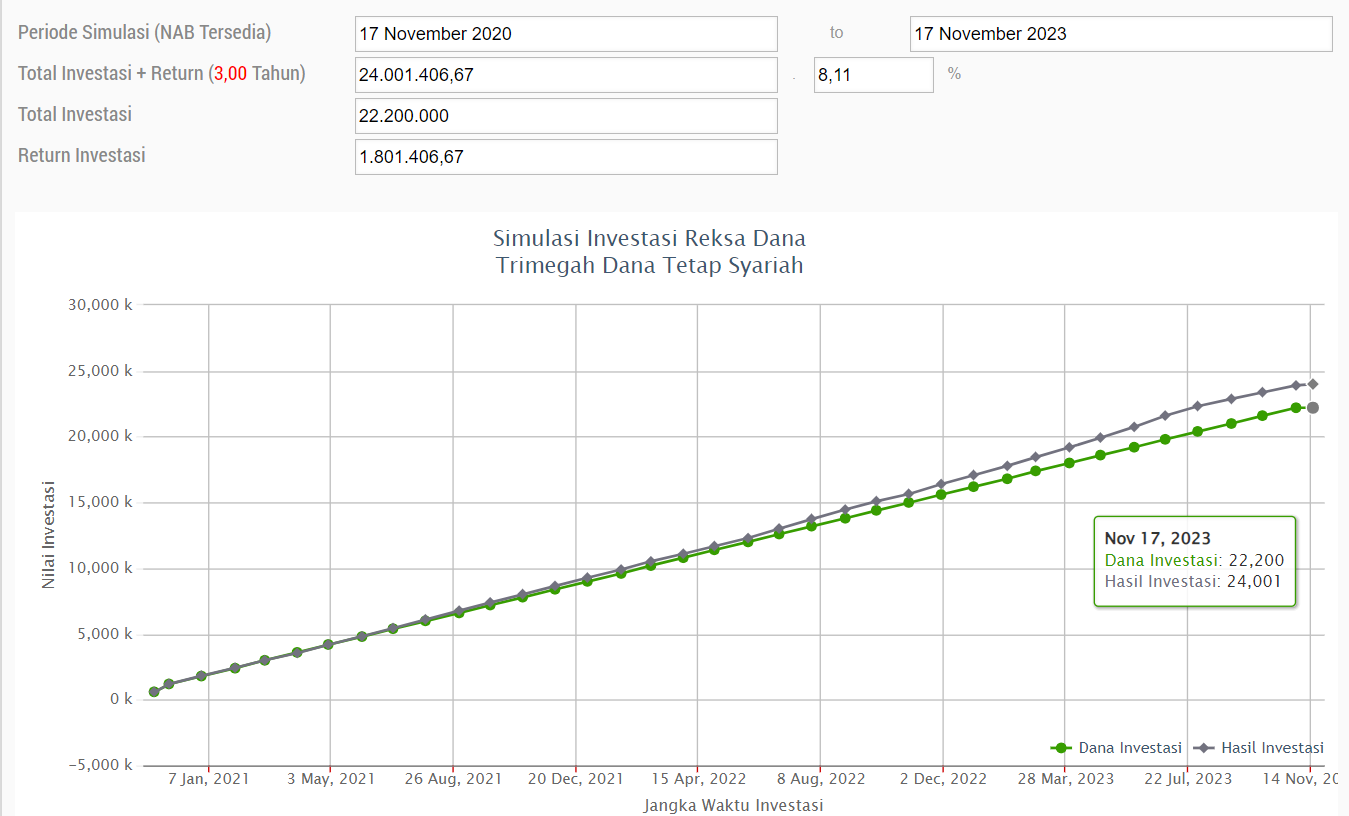Click the 'Total Investasi + Return' label
Viewport: 1349px width, 816px height.
pyautogui.click(x=162, y=73)
